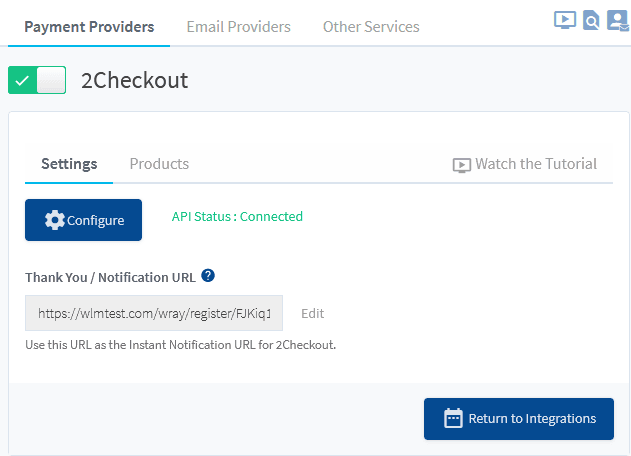The image size is (631, 456).
Task: Select the Settings sub-tab
Action: tap(69, 164)
